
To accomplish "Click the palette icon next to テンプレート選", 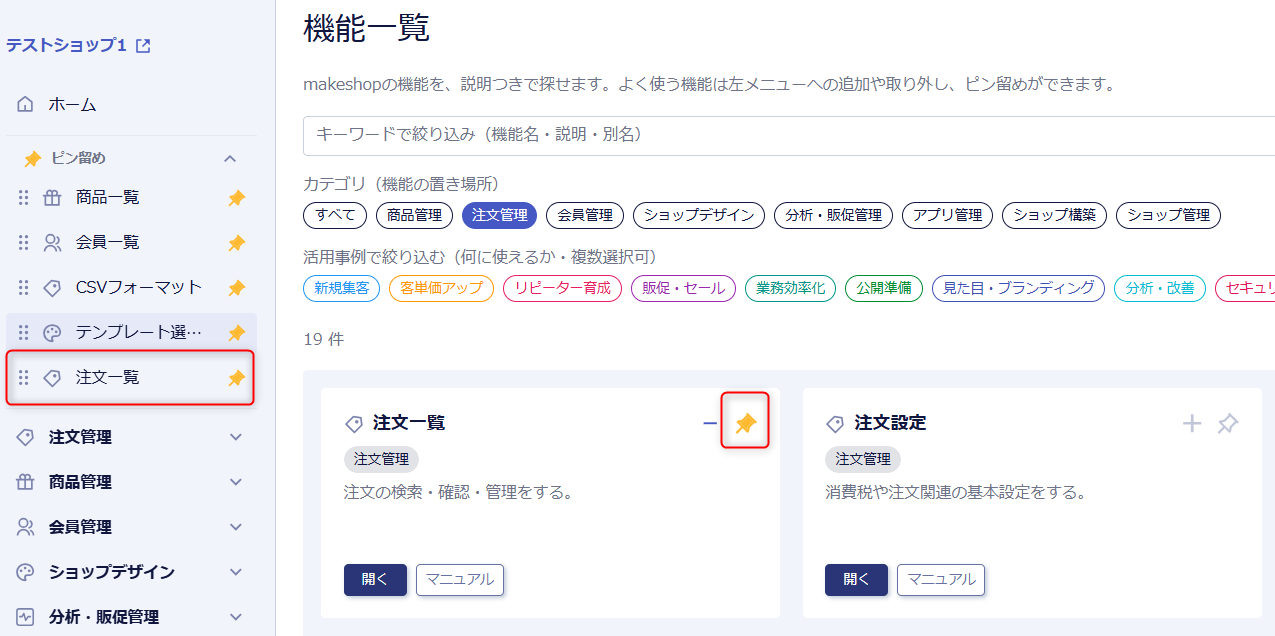I will 52,333.
